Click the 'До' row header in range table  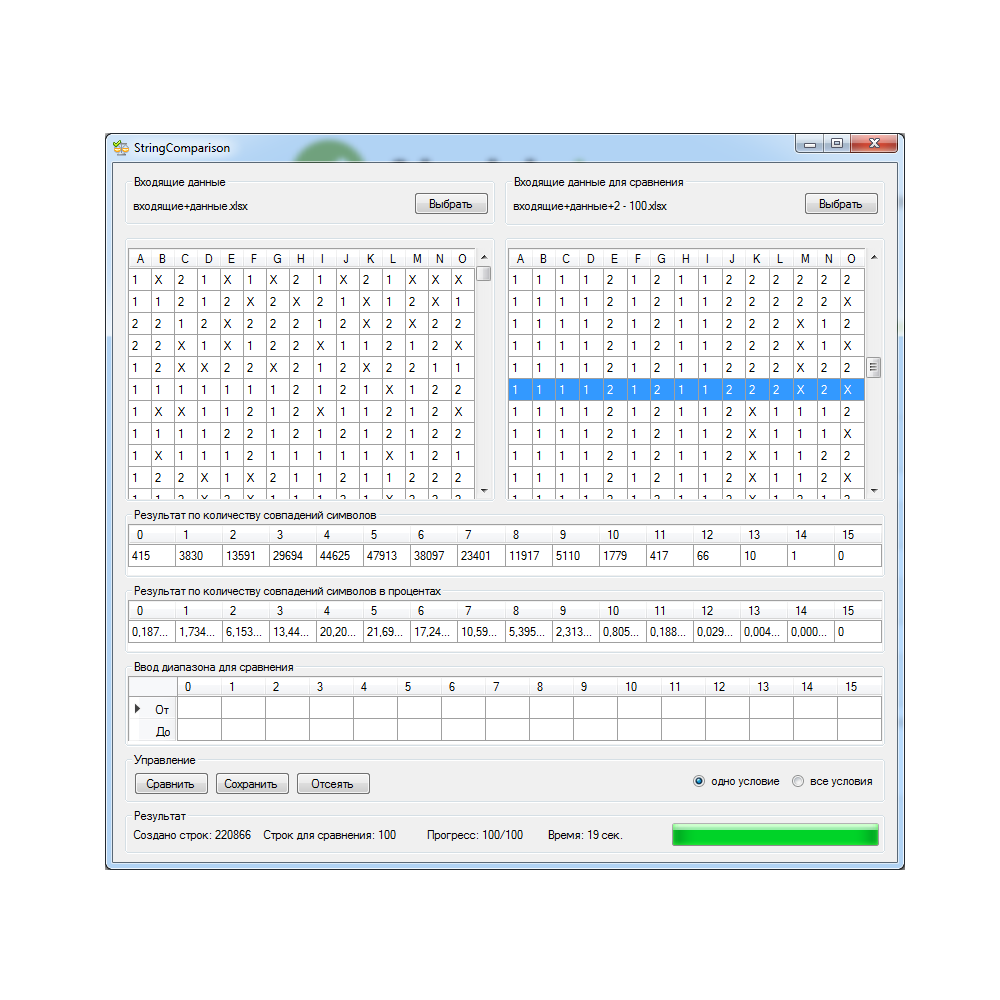(x=153, y=731)
